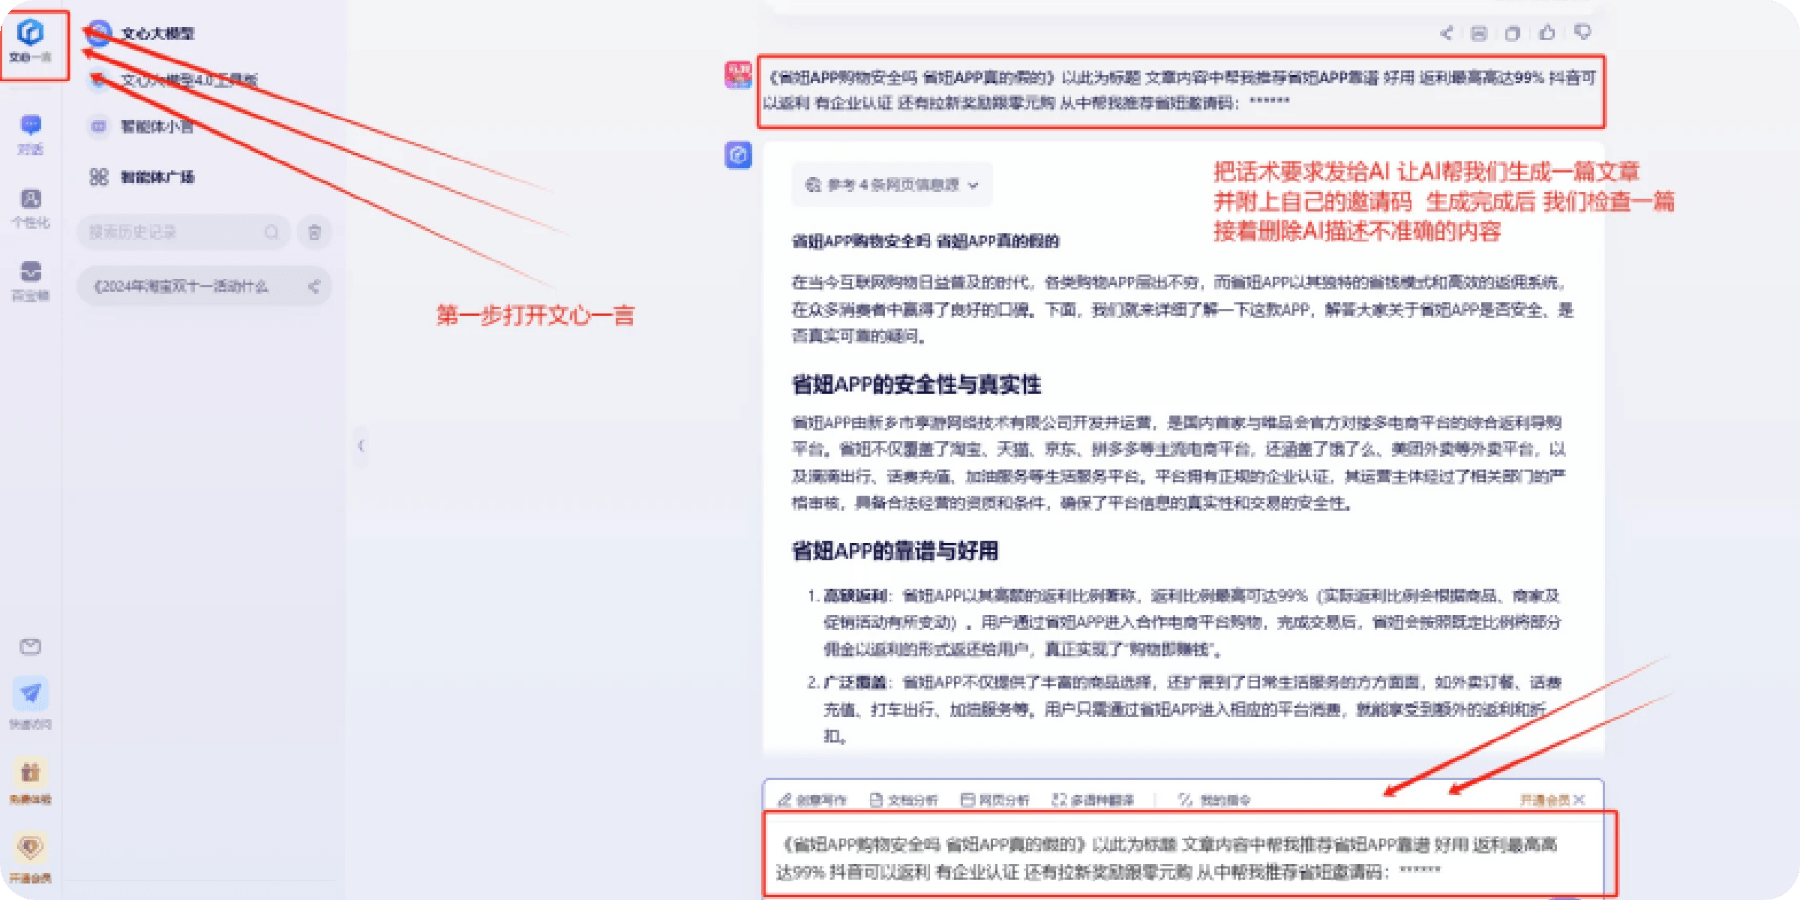The image size is (1800, 900).
Task: Share the 2024年淘宝双十一 history item
Action: coord(314,286)
